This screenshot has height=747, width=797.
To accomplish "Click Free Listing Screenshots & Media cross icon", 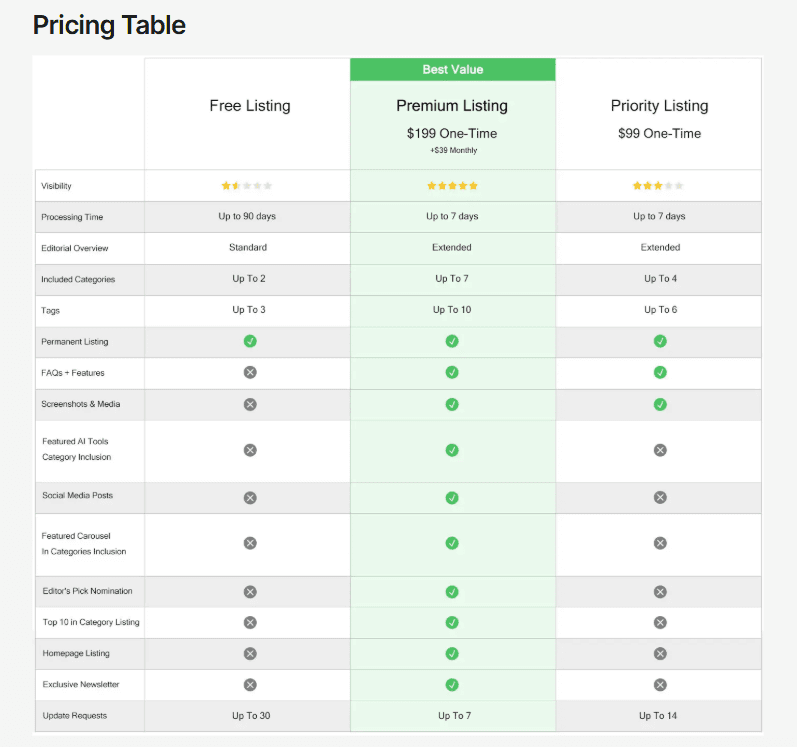I will coord(250,404).
